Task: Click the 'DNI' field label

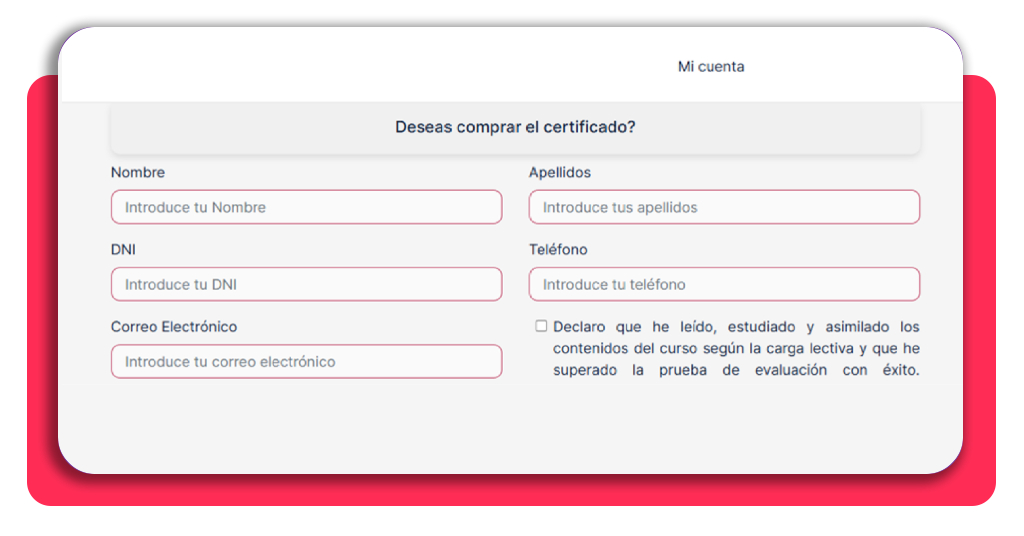Action: point(123,249)
